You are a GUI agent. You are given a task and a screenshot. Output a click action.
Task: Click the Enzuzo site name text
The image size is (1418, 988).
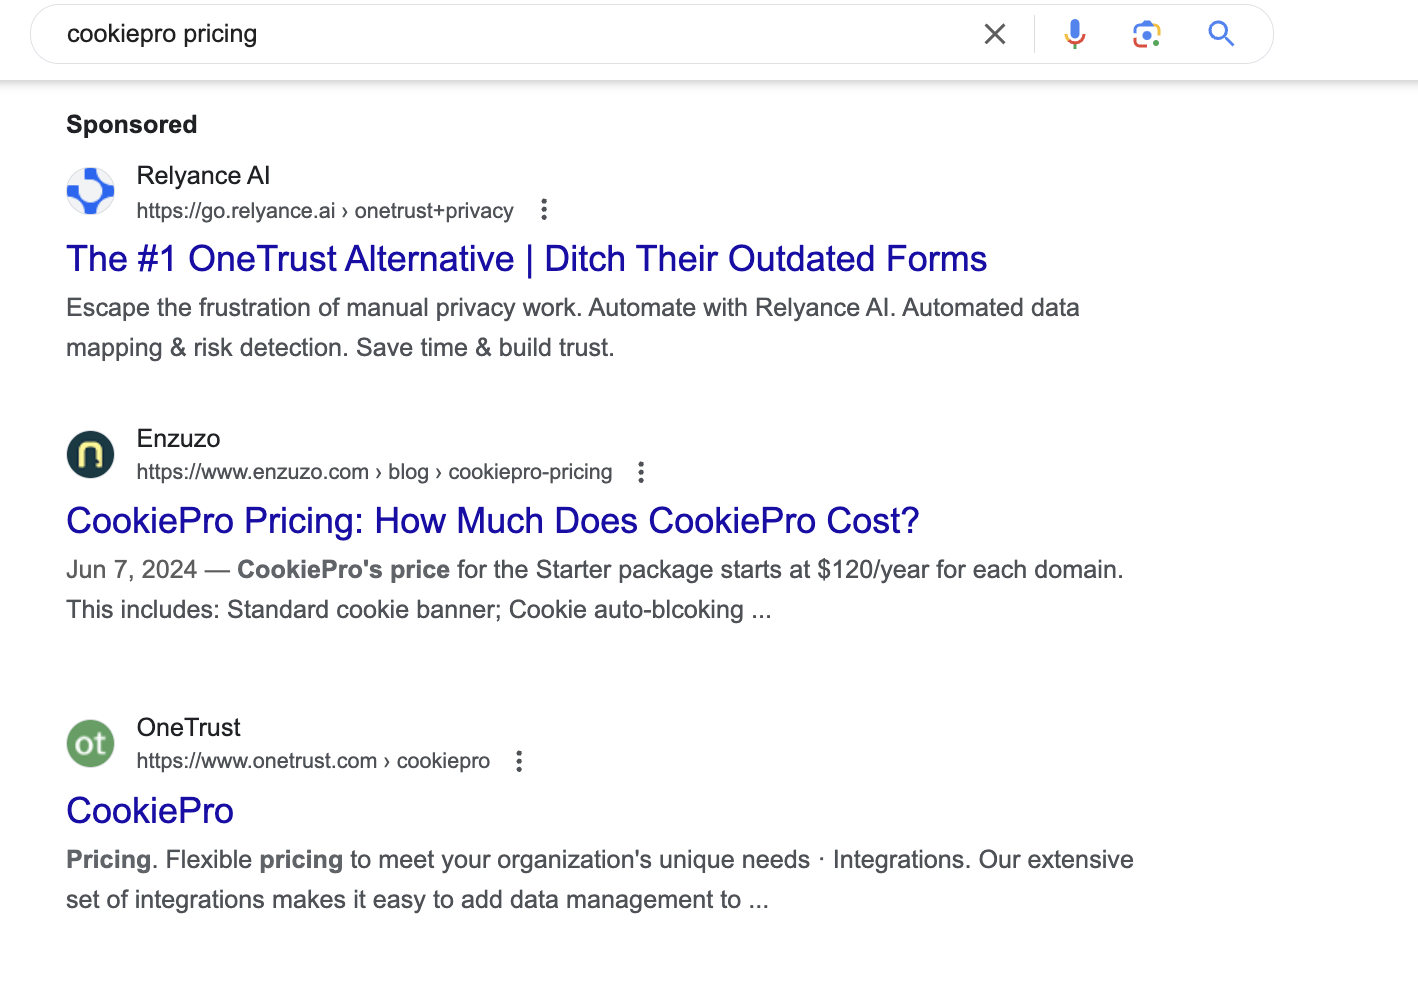(178, 438)
